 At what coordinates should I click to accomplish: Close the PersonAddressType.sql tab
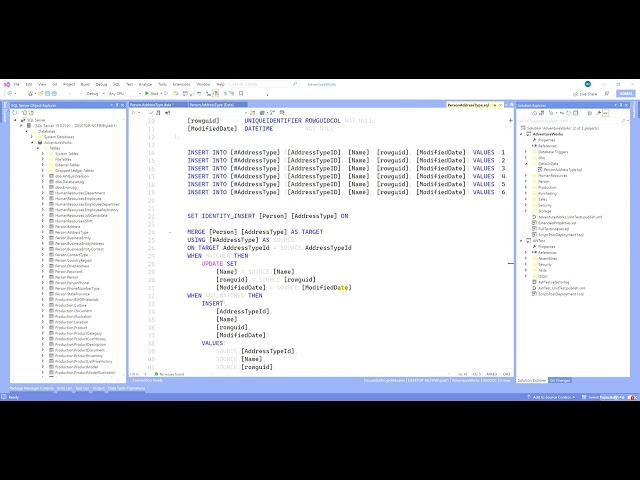point(501,105)
